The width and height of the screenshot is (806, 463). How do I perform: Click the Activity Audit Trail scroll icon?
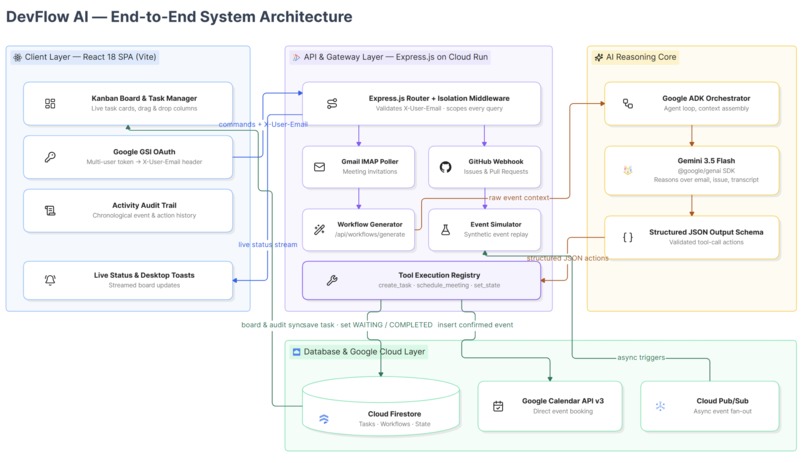pyautogui.click(x=50, y=211)
